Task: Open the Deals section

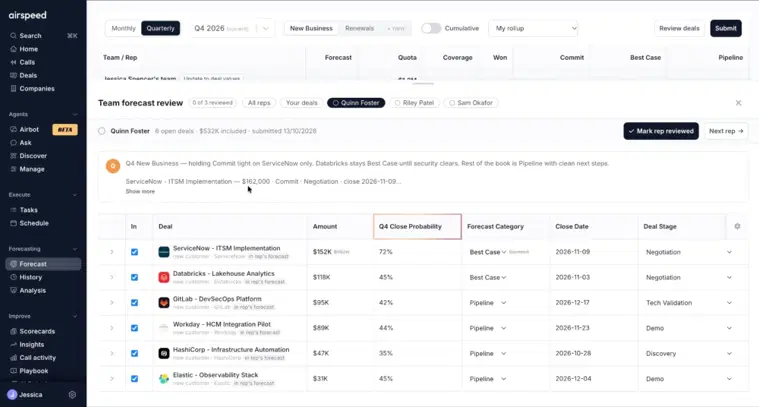Action: click(23, 75)
